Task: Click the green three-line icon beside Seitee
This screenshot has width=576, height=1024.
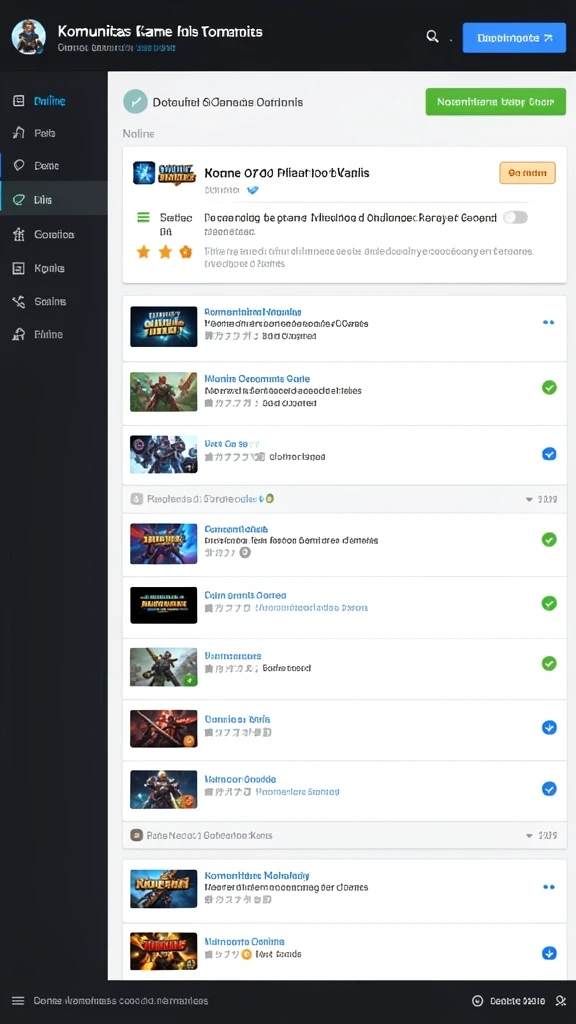Action: pos(143,217)
